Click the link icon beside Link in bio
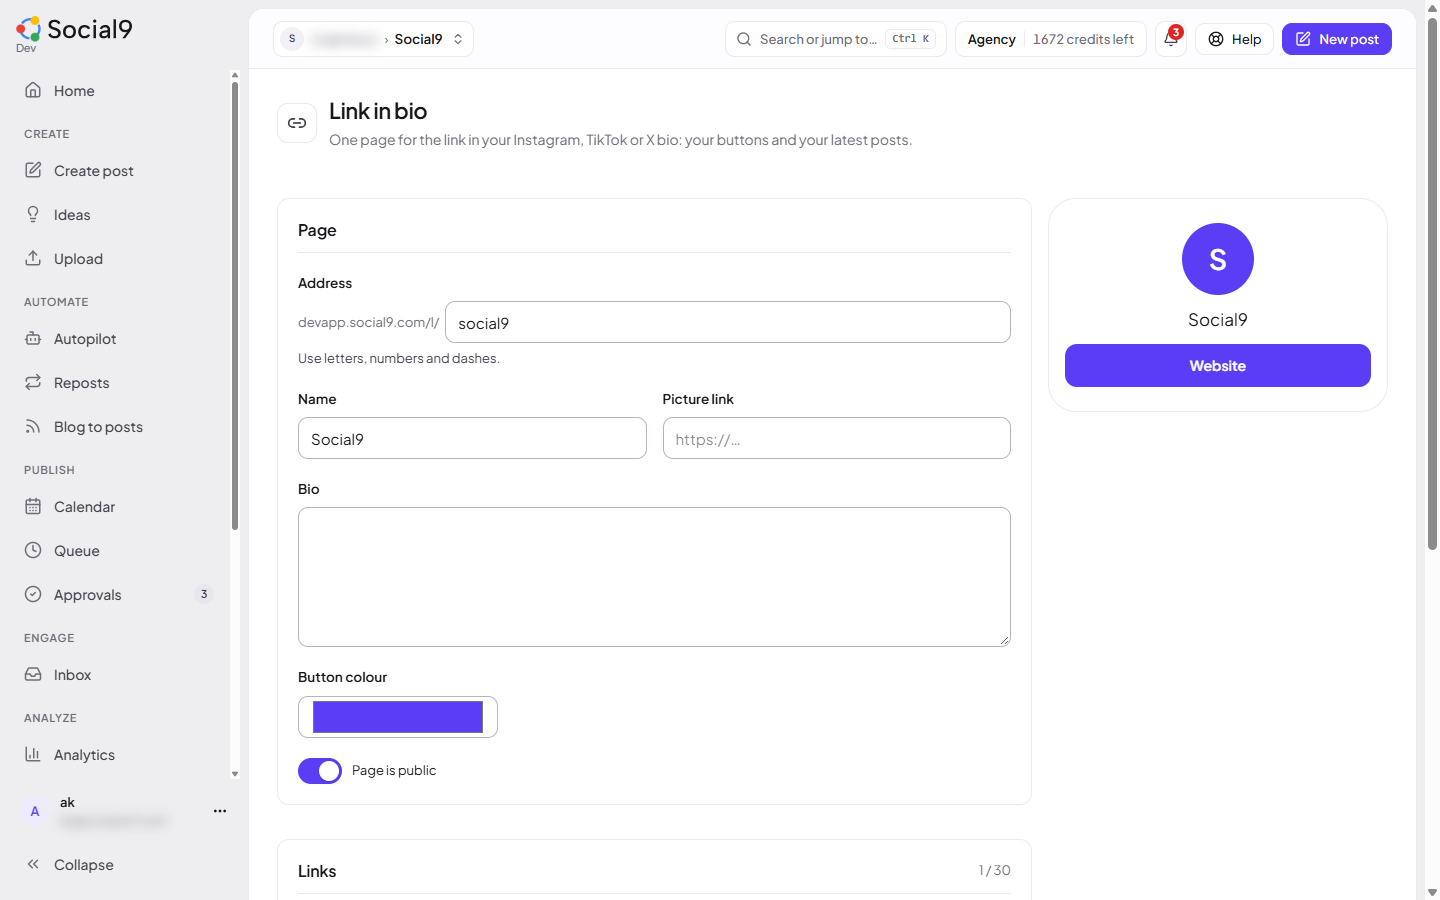 coord(297,123)
